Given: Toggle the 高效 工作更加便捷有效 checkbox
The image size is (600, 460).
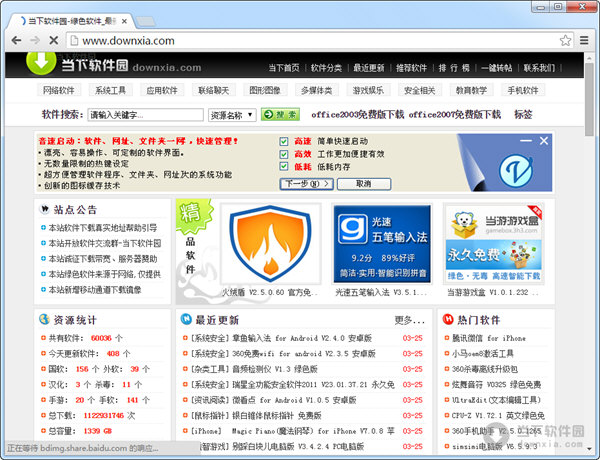Looking at the screenshot, I should 284,154.
